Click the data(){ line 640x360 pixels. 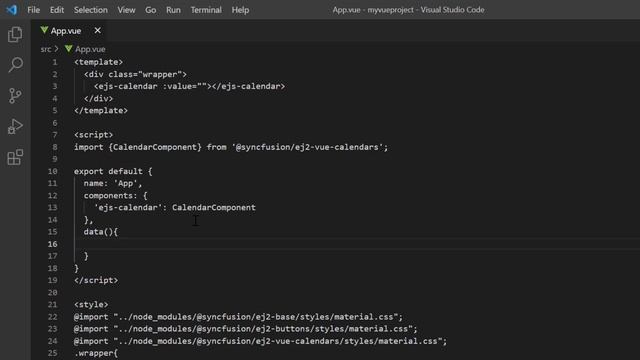[101, 232]
